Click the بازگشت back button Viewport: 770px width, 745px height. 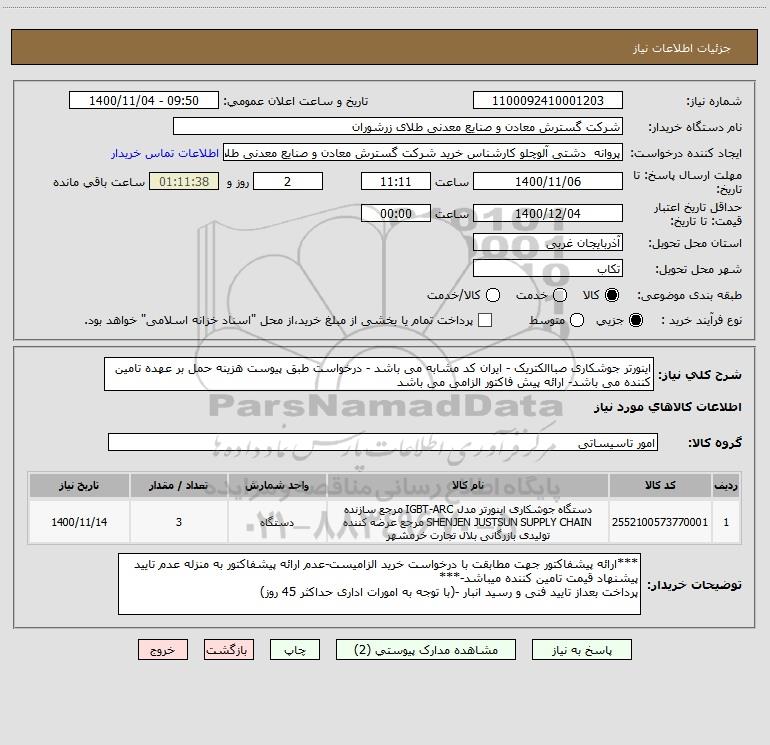[229, 650]
